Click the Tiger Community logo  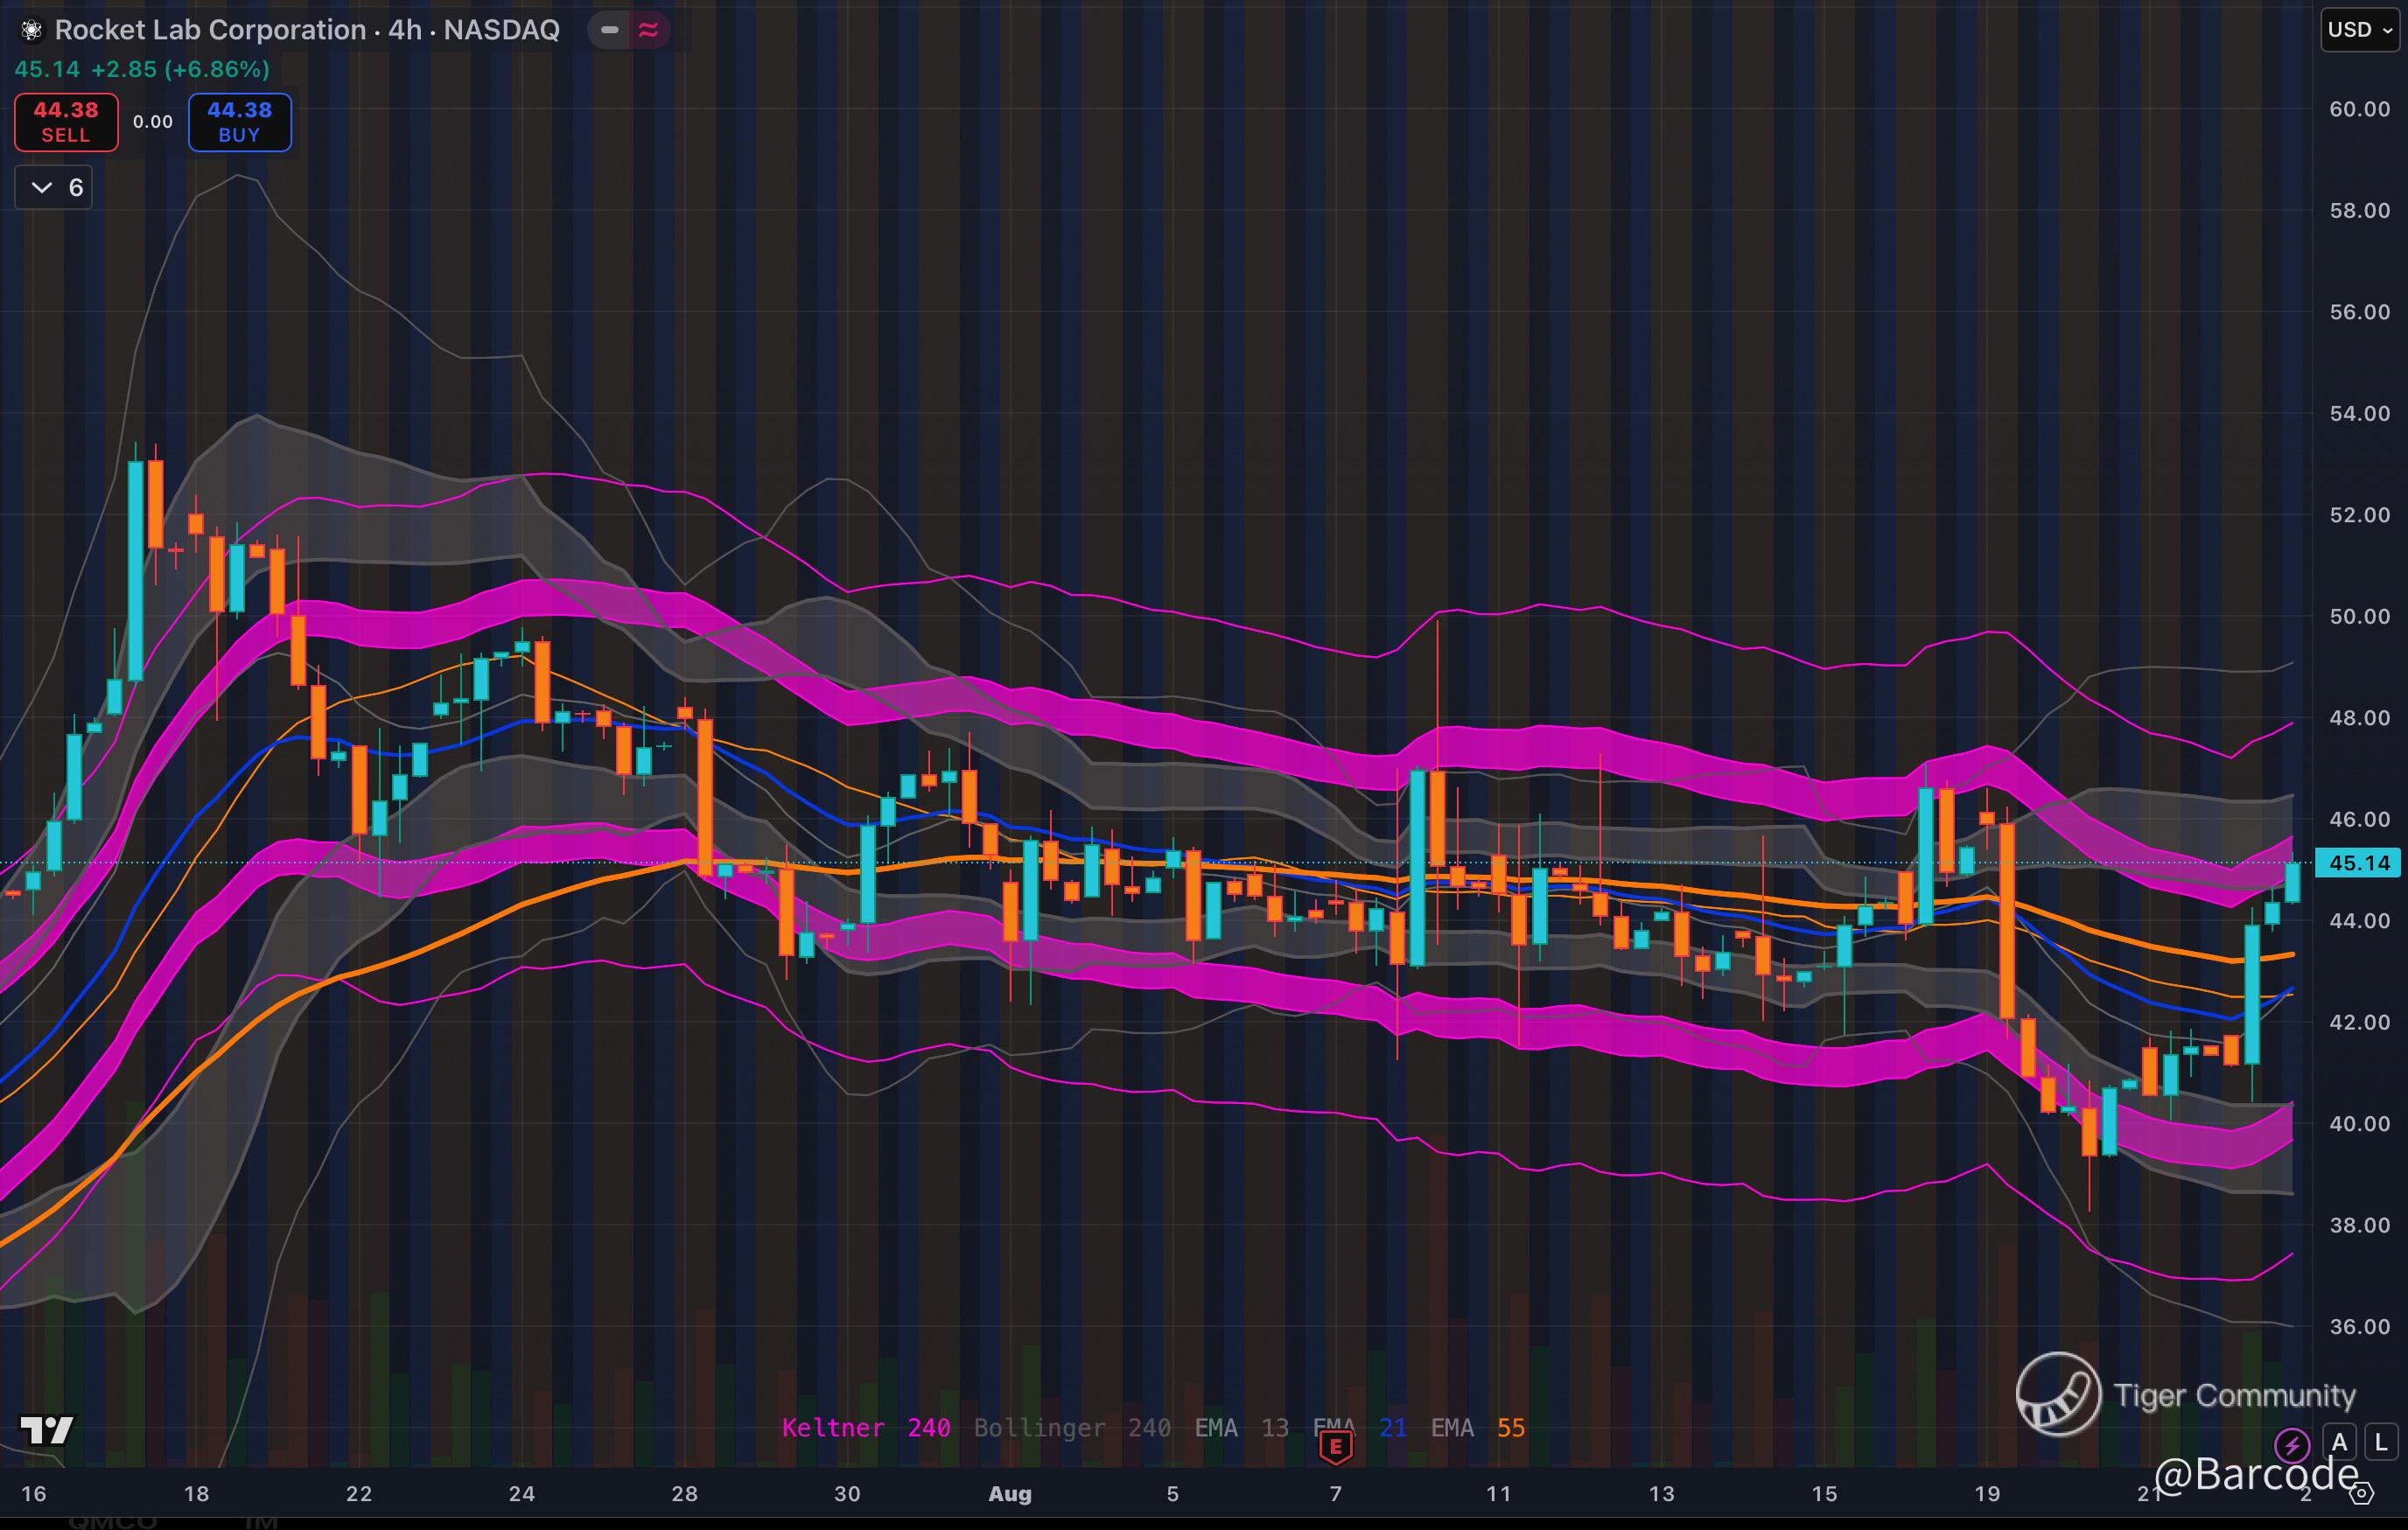2058,1394
